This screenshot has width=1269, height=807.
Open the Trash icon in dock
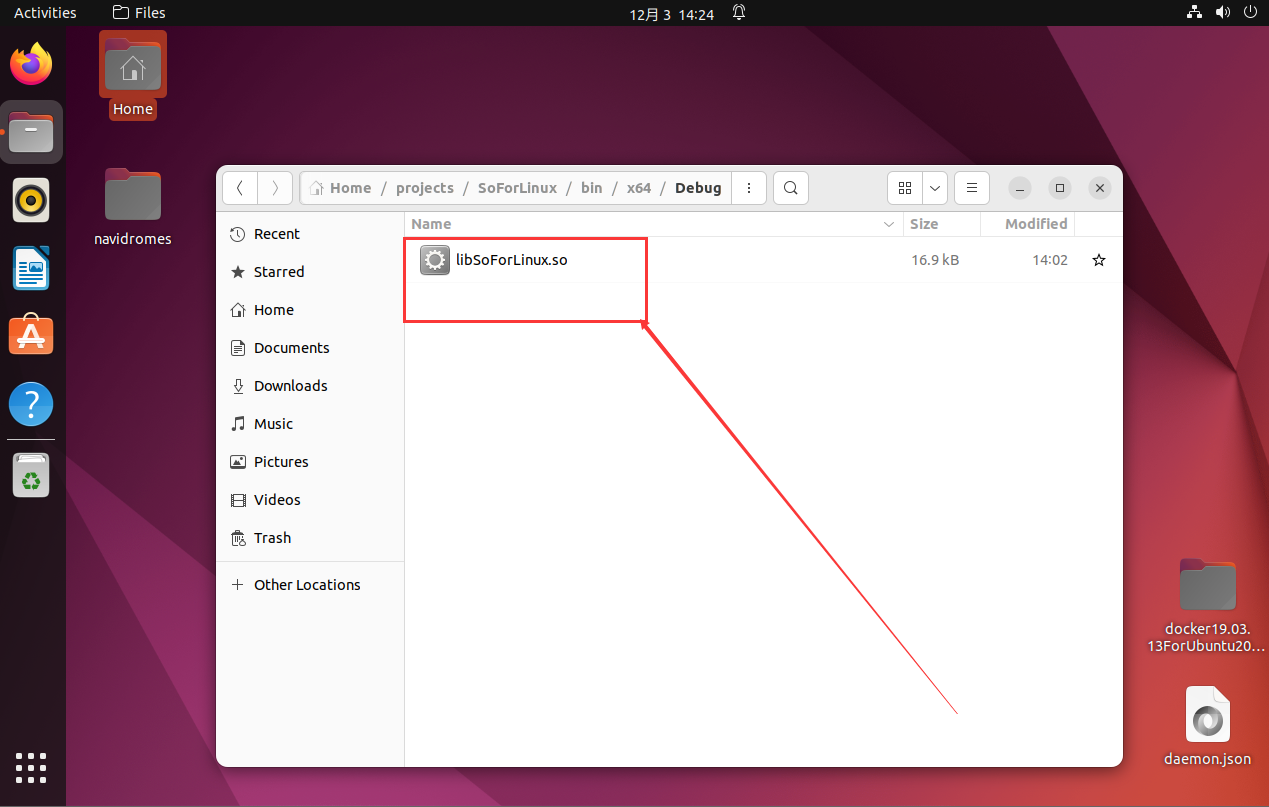tap(31, 476)
